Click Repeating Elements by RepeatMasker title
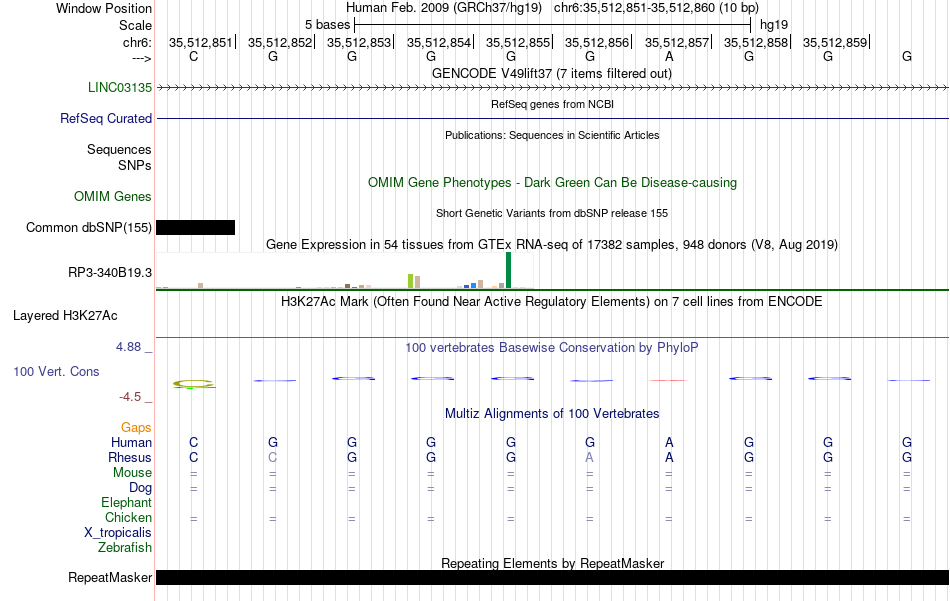The width and height of the screenshot is (950, 601). [553, 563]
